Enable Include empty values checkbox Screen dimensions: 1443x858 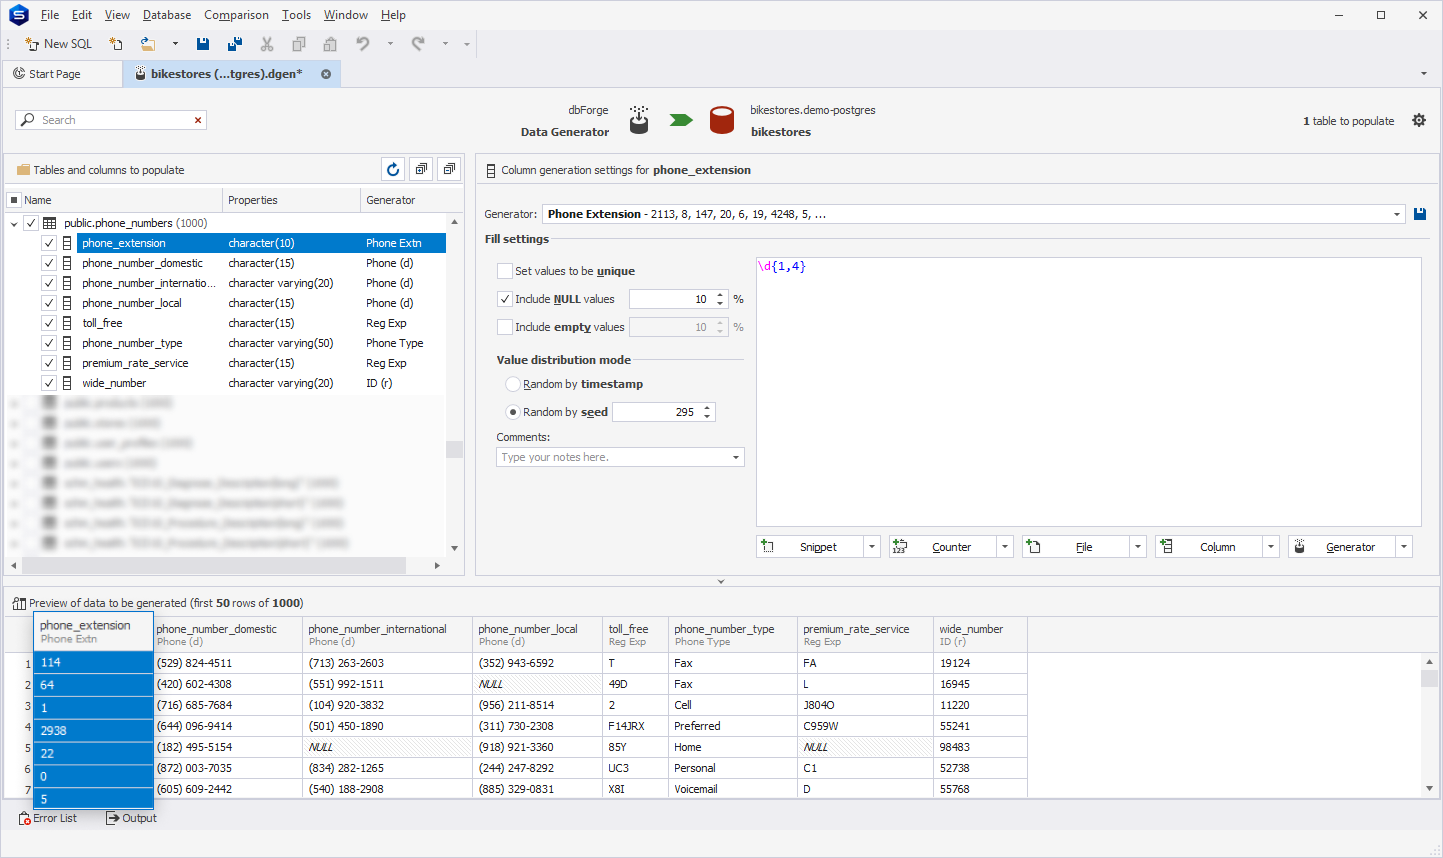pyautogui.click(x=505, y=327)
